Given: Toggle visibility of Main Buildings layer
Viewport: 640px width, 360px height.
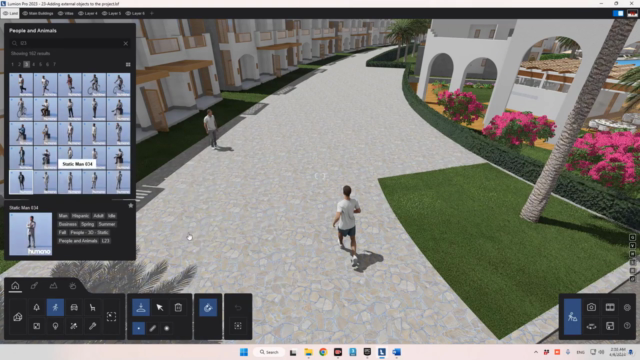Looking at the screenshot, I should click(25, 13).
